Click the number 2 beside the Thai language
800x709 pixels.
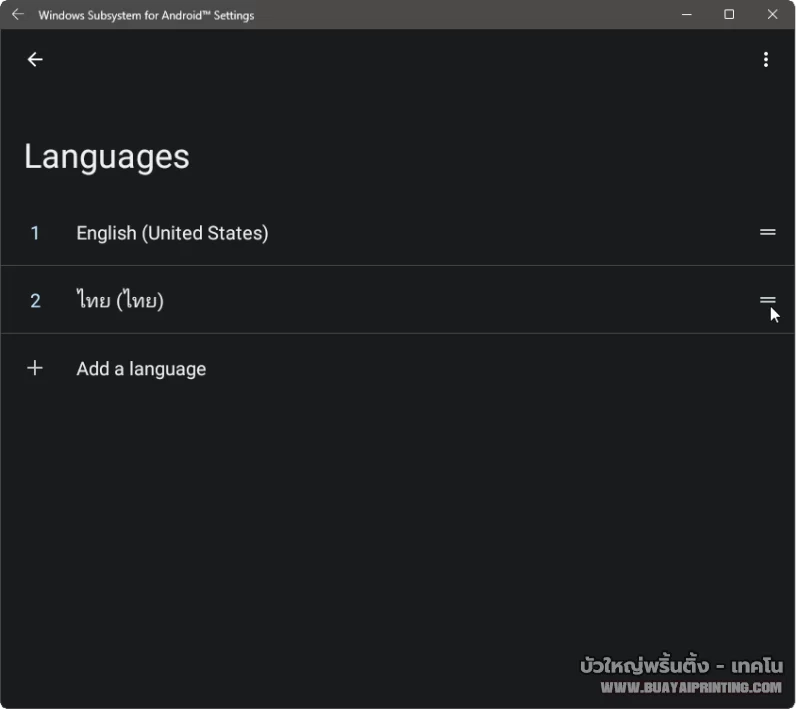(x=35, y=301)
